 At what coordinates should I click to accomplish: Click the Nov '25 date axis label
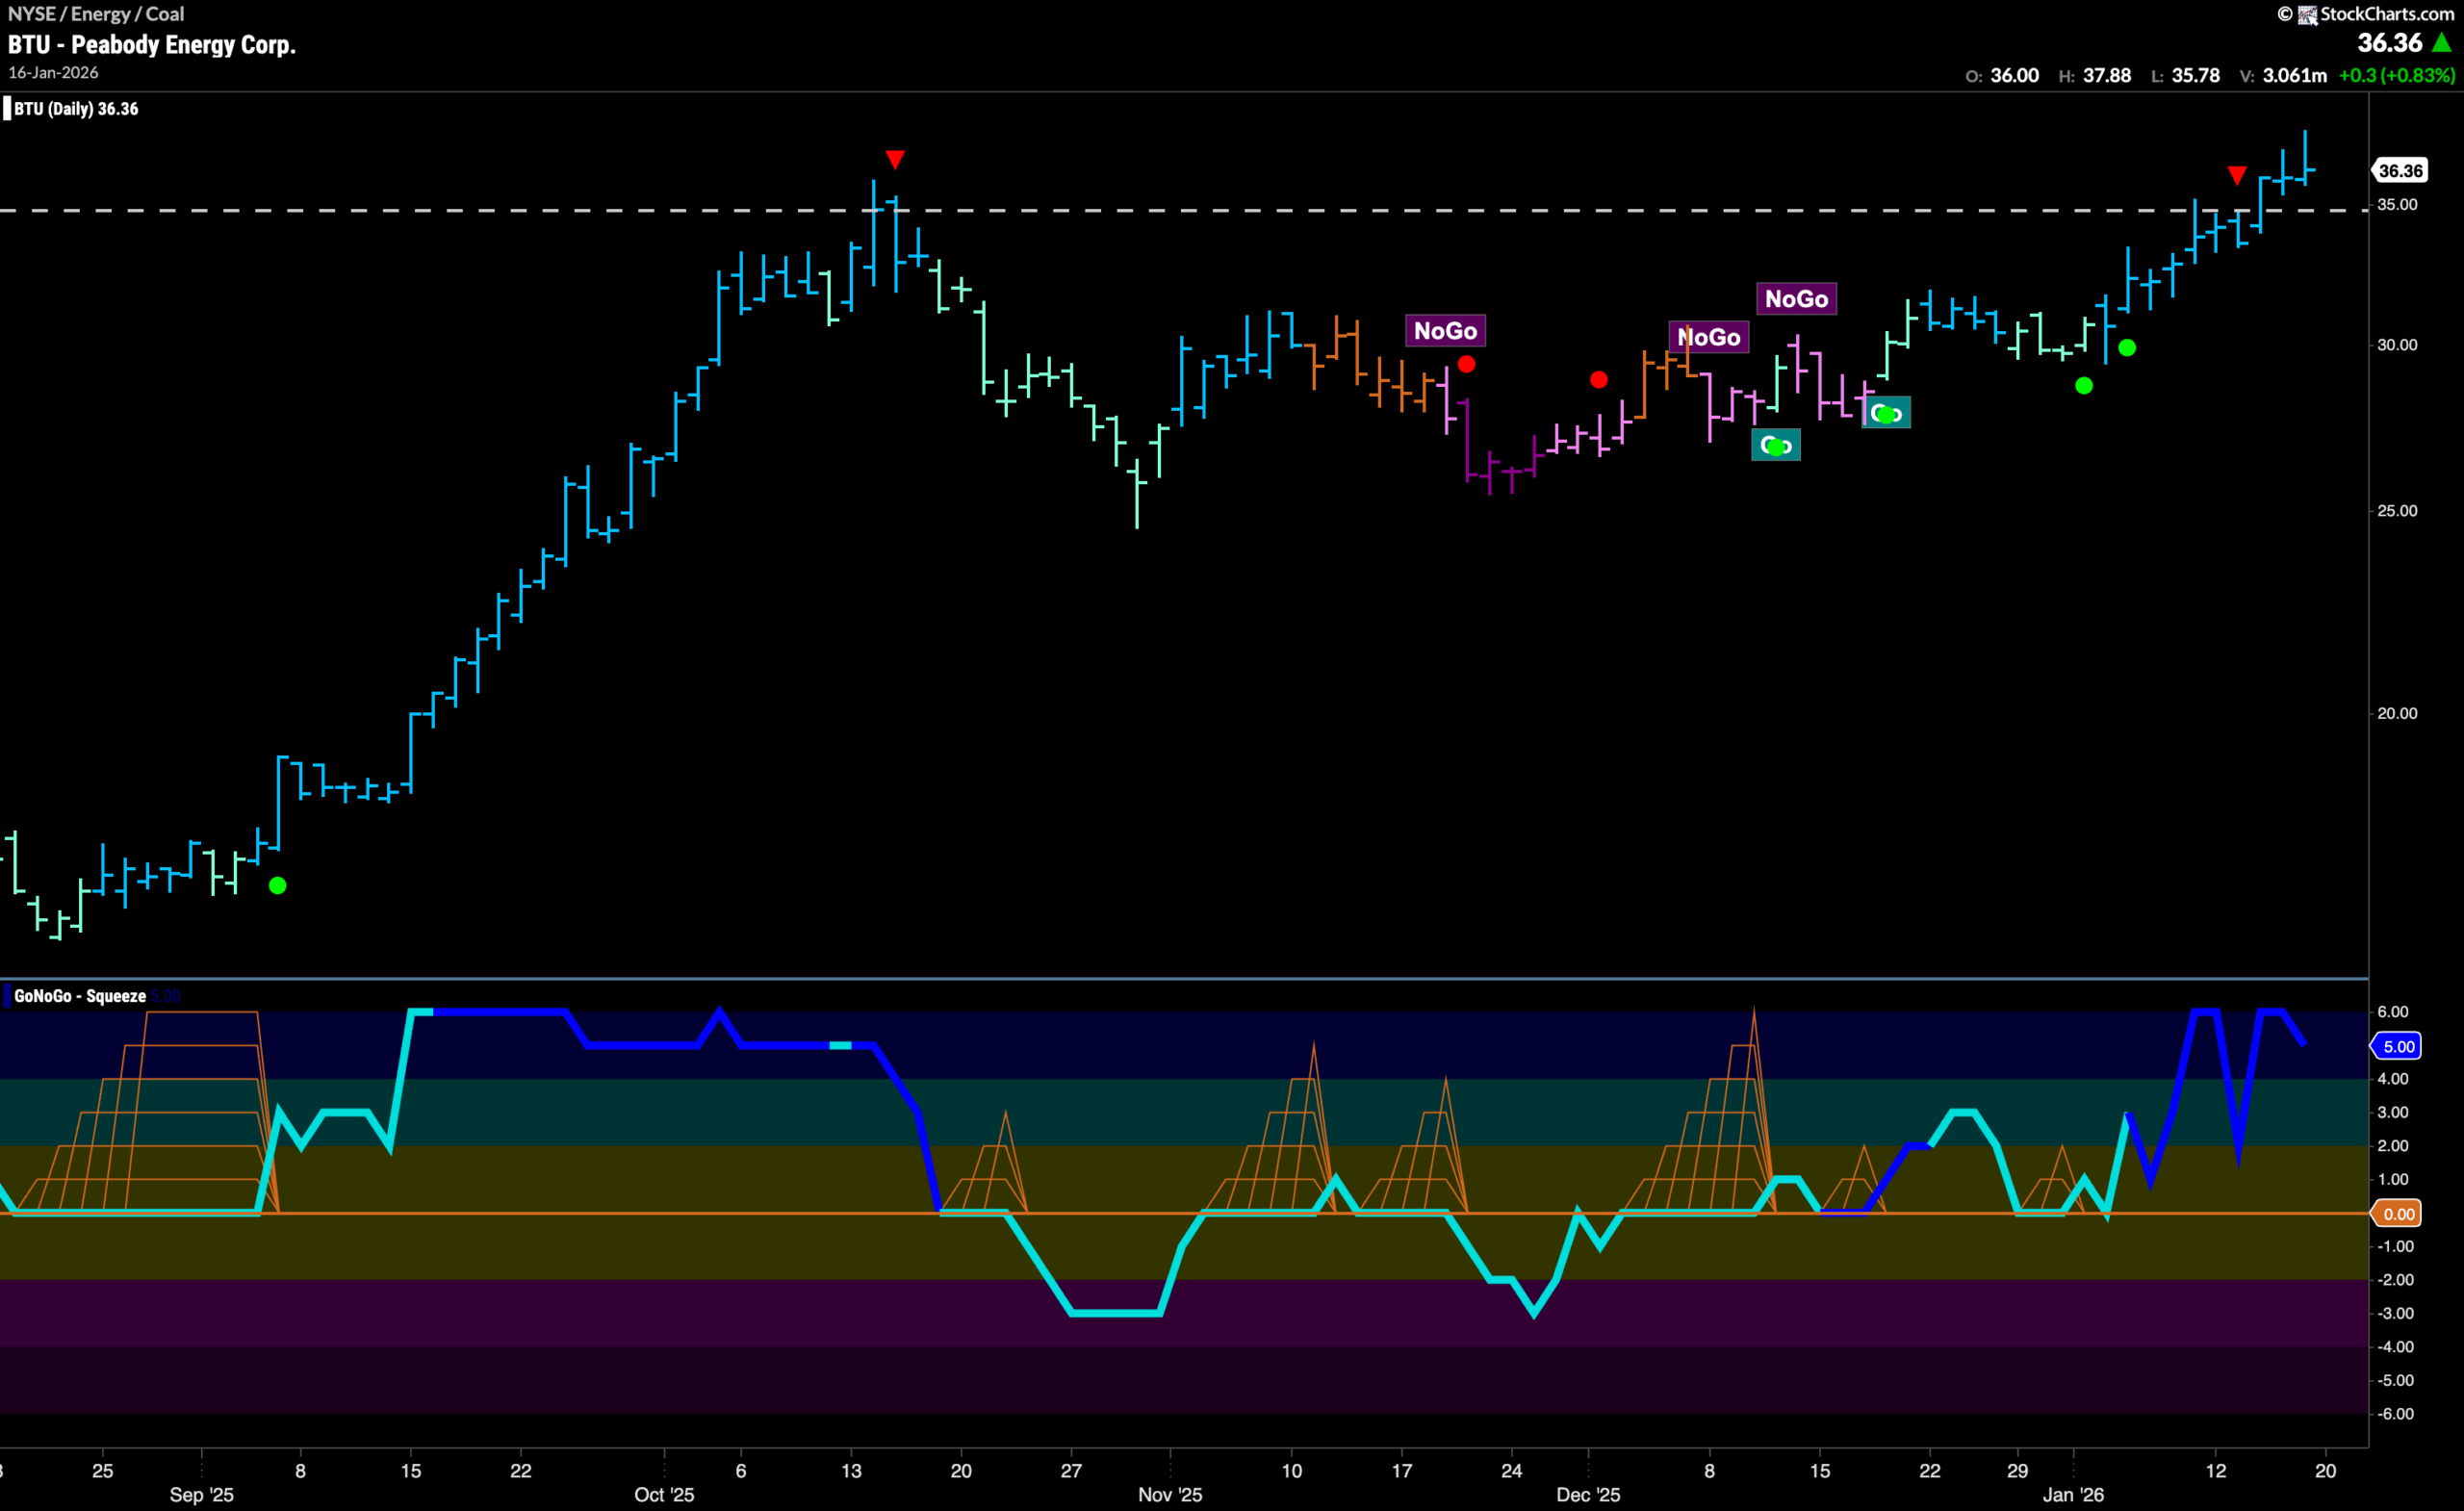1170,1495
